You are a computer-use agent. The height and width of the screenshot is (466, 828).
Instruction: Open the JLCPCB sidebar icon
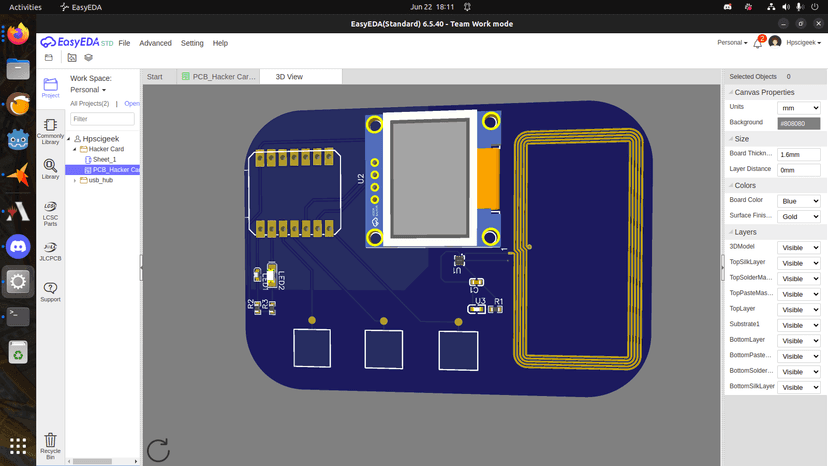click(x=50, y=250)
